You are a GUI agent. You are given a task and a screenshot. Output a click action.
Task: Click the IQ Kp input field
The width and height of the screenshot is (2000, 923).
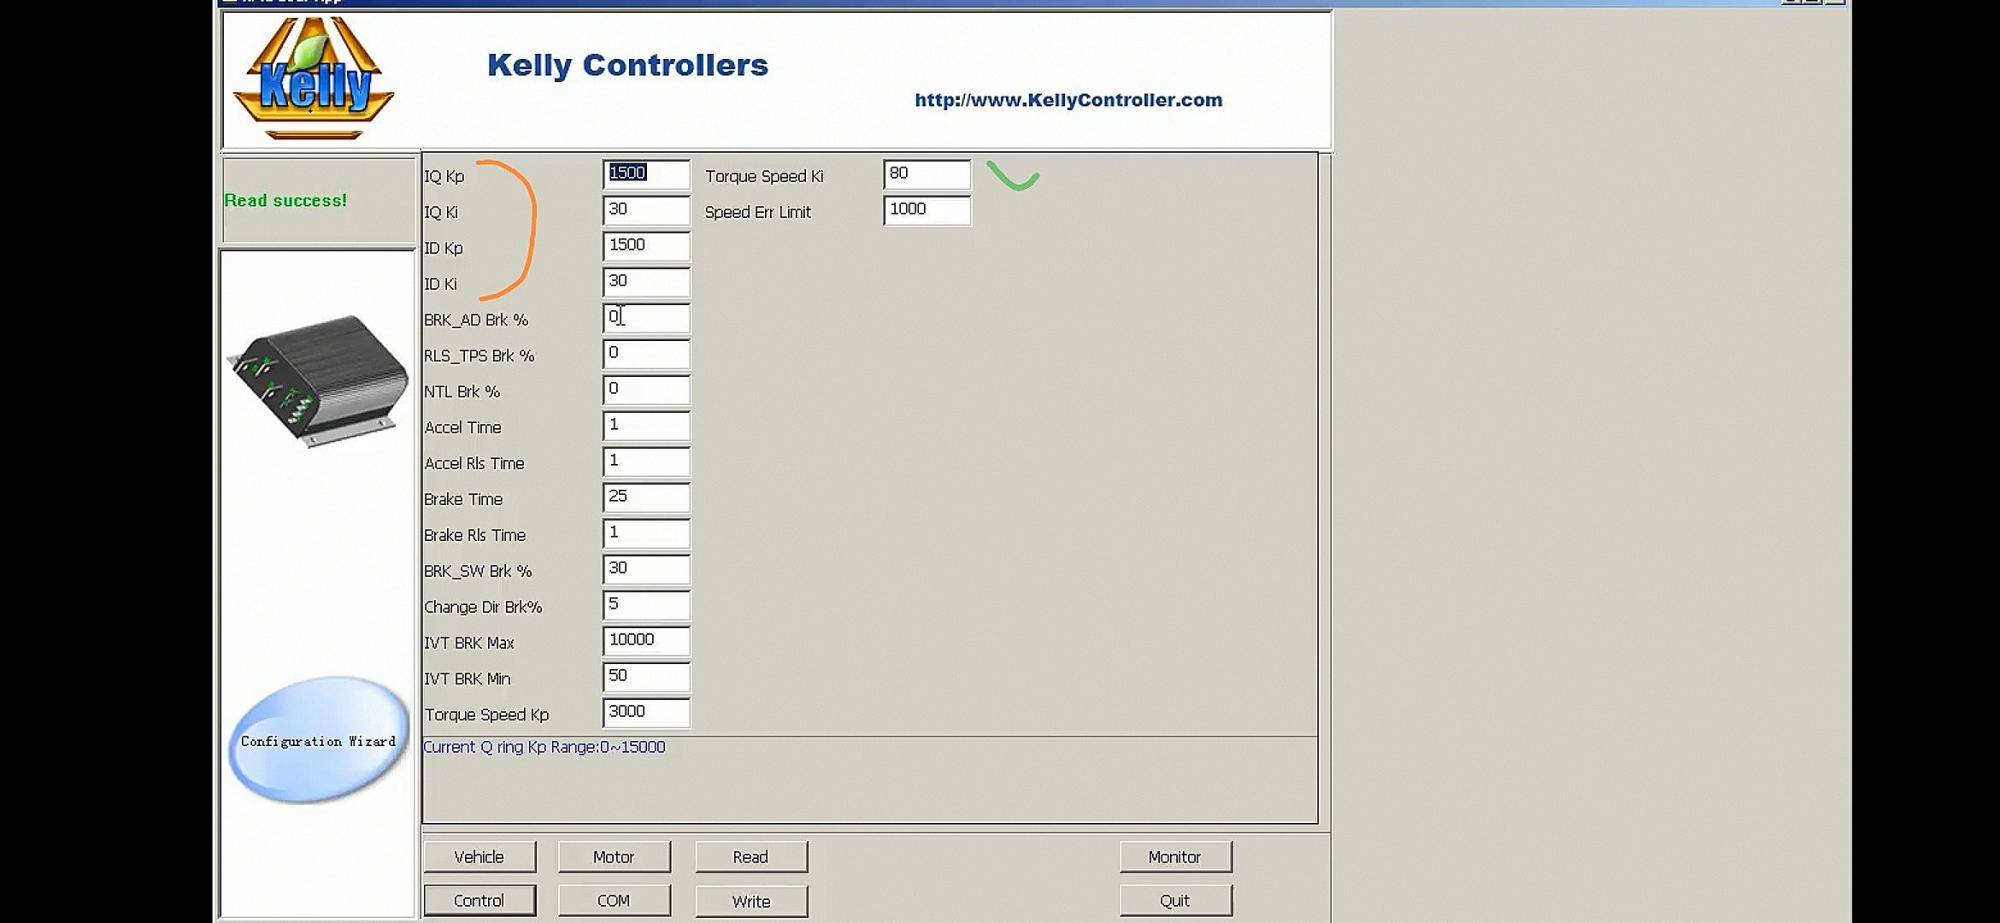point(646,174)
